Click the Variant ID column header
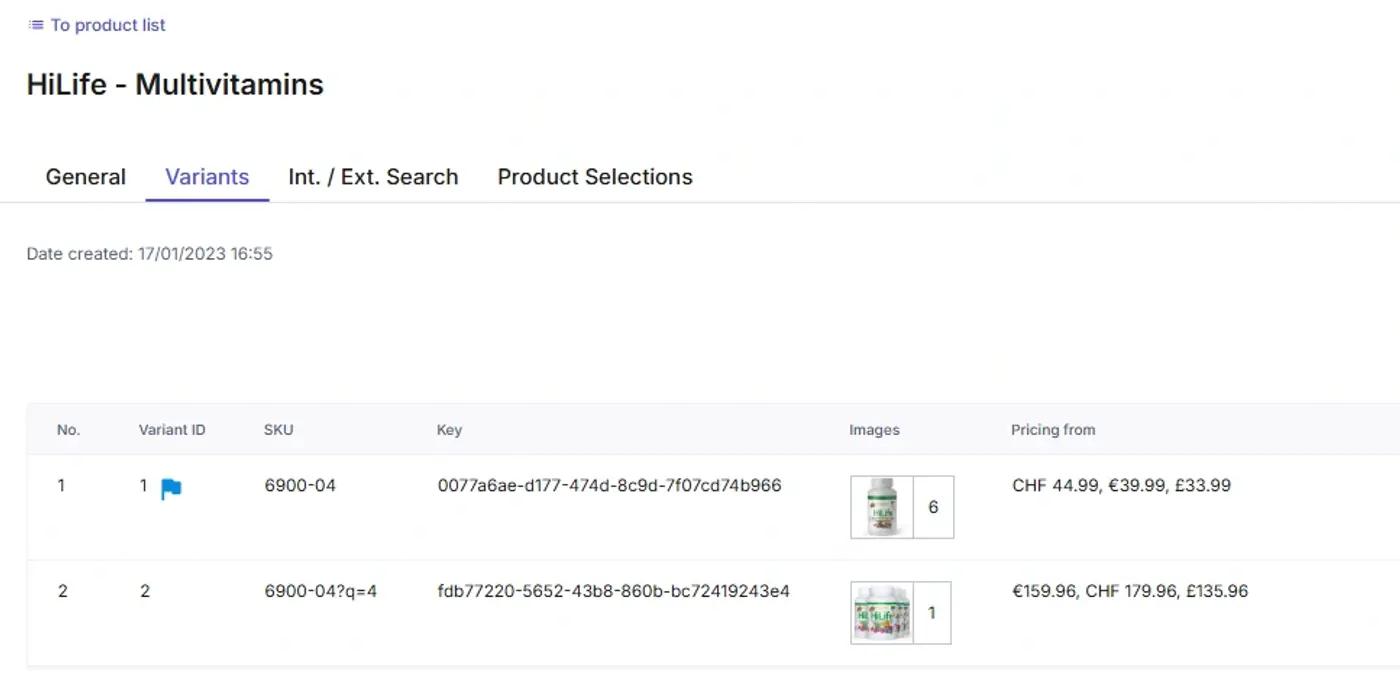 [x=172, y=430]
